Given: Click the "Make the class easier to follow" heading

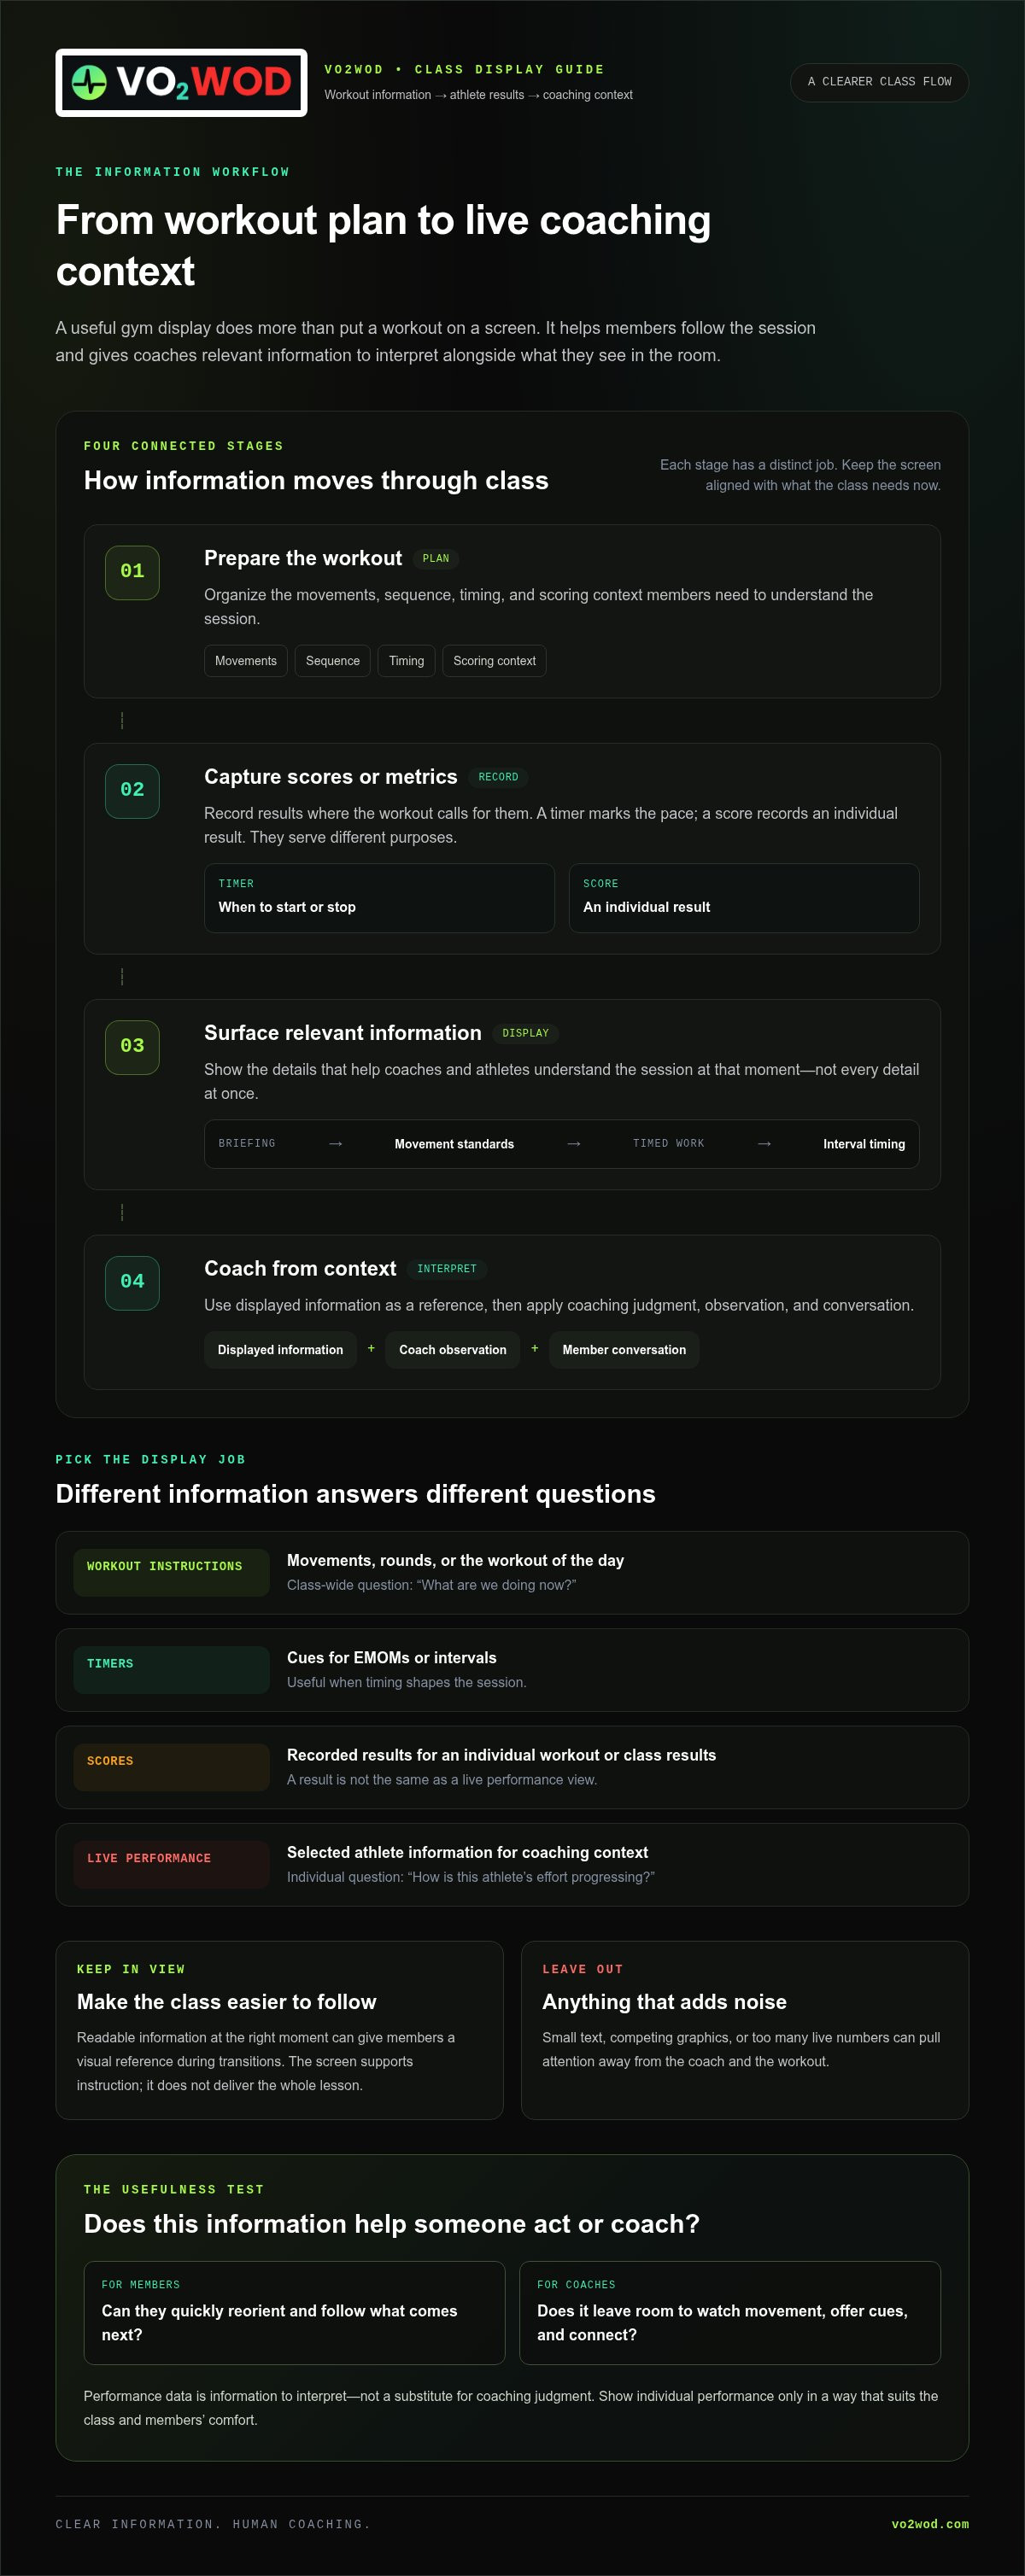Looking at the screenshot, I should [x=227, y=2002].
